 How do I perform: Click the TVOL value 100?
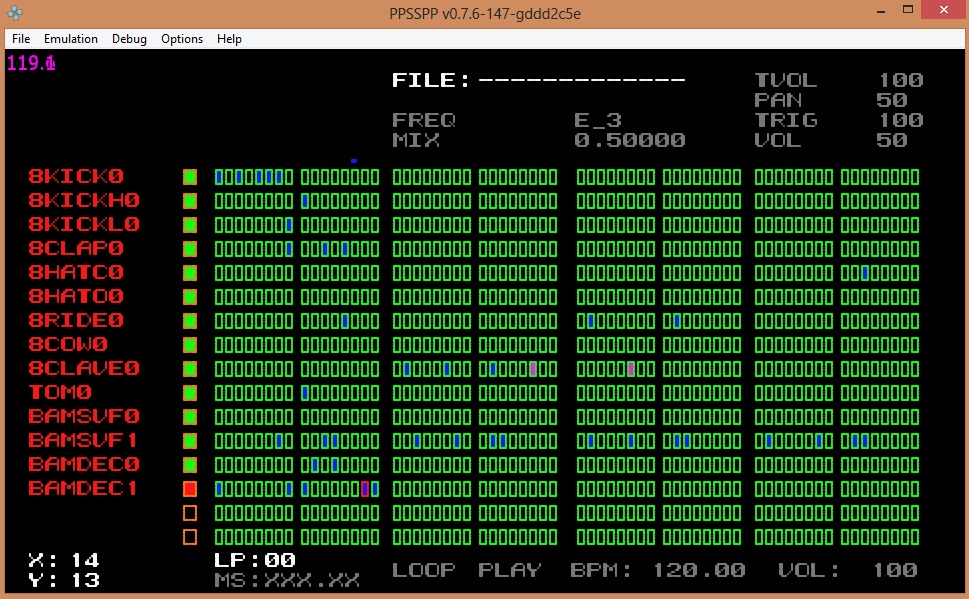coord(900,80)
